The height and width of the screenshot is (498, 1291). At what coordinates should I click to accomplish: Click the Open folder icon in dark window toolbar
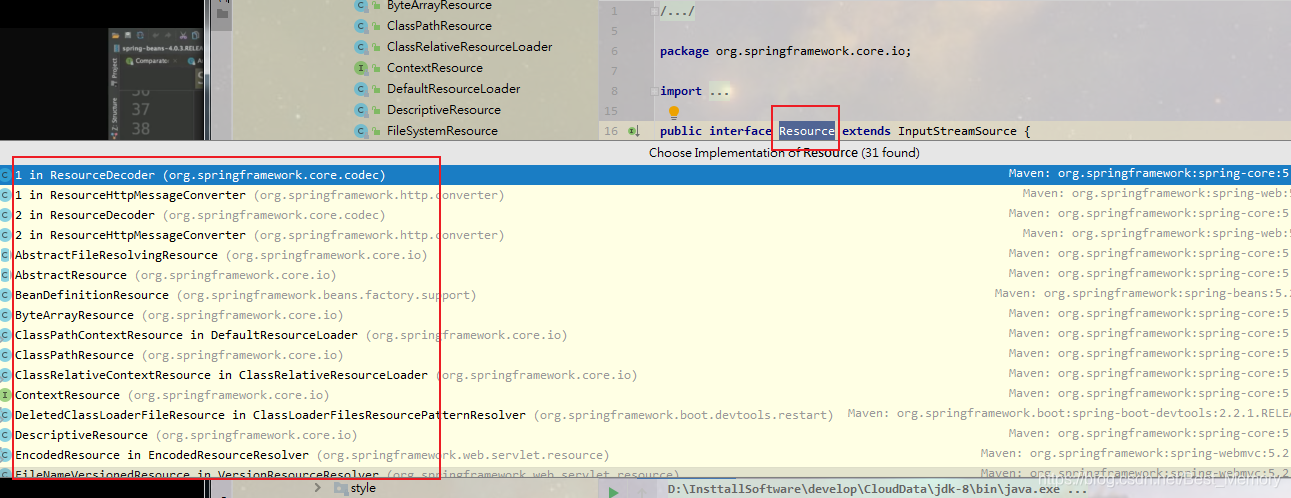[x=115, y=36]
